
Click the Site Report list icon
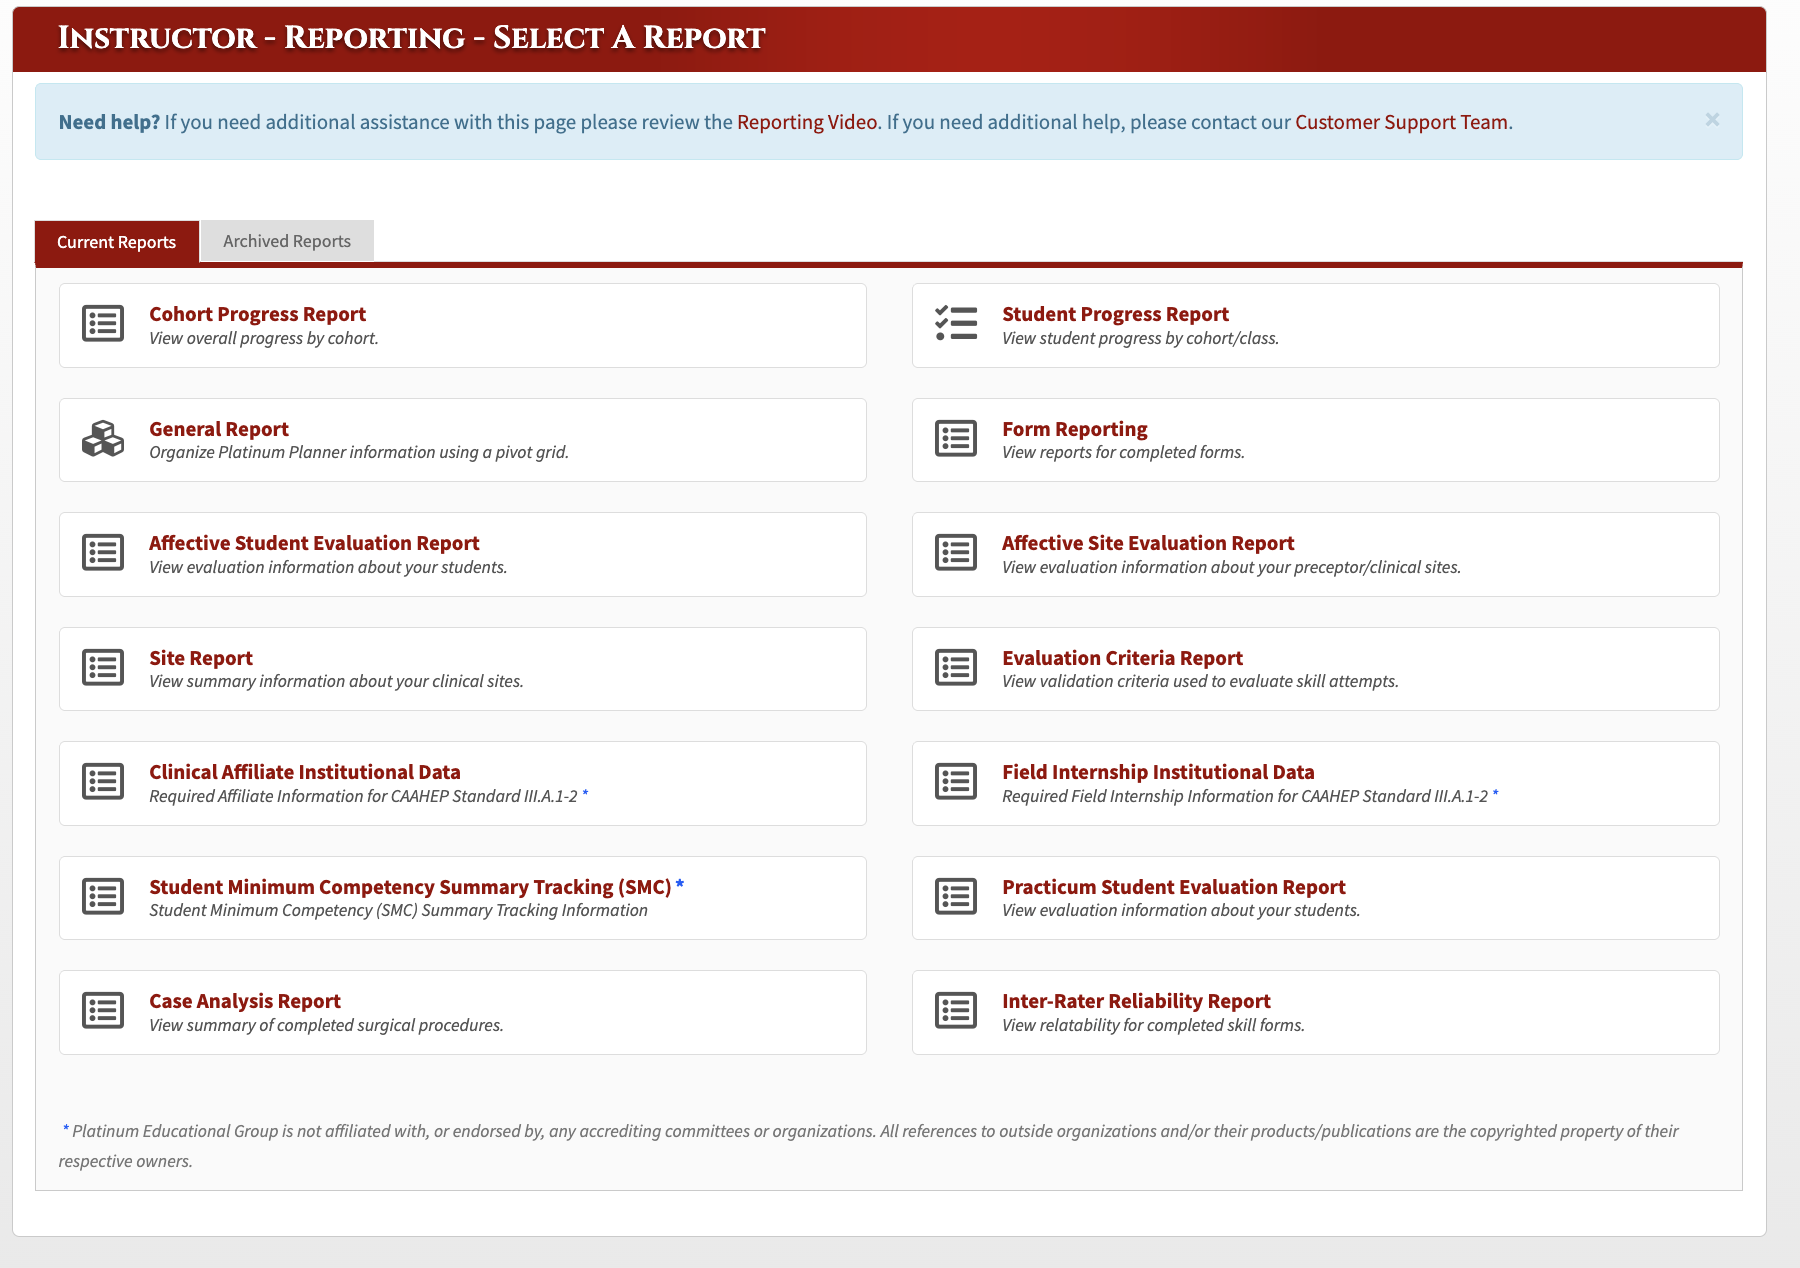[103, 668]
